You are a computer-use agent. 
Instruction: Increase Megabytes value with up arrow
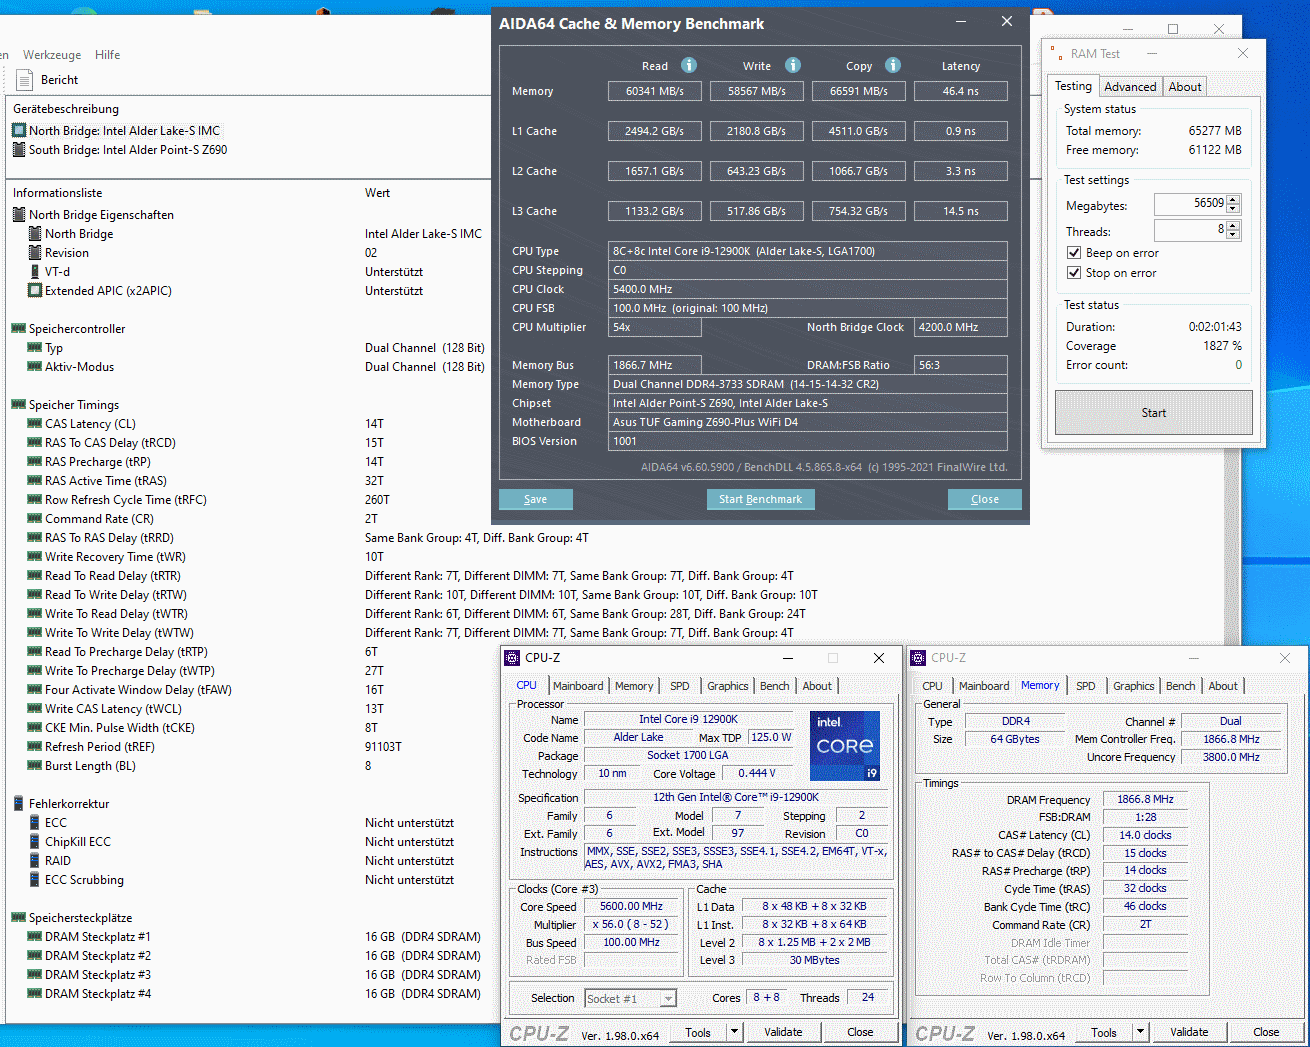1233,199
